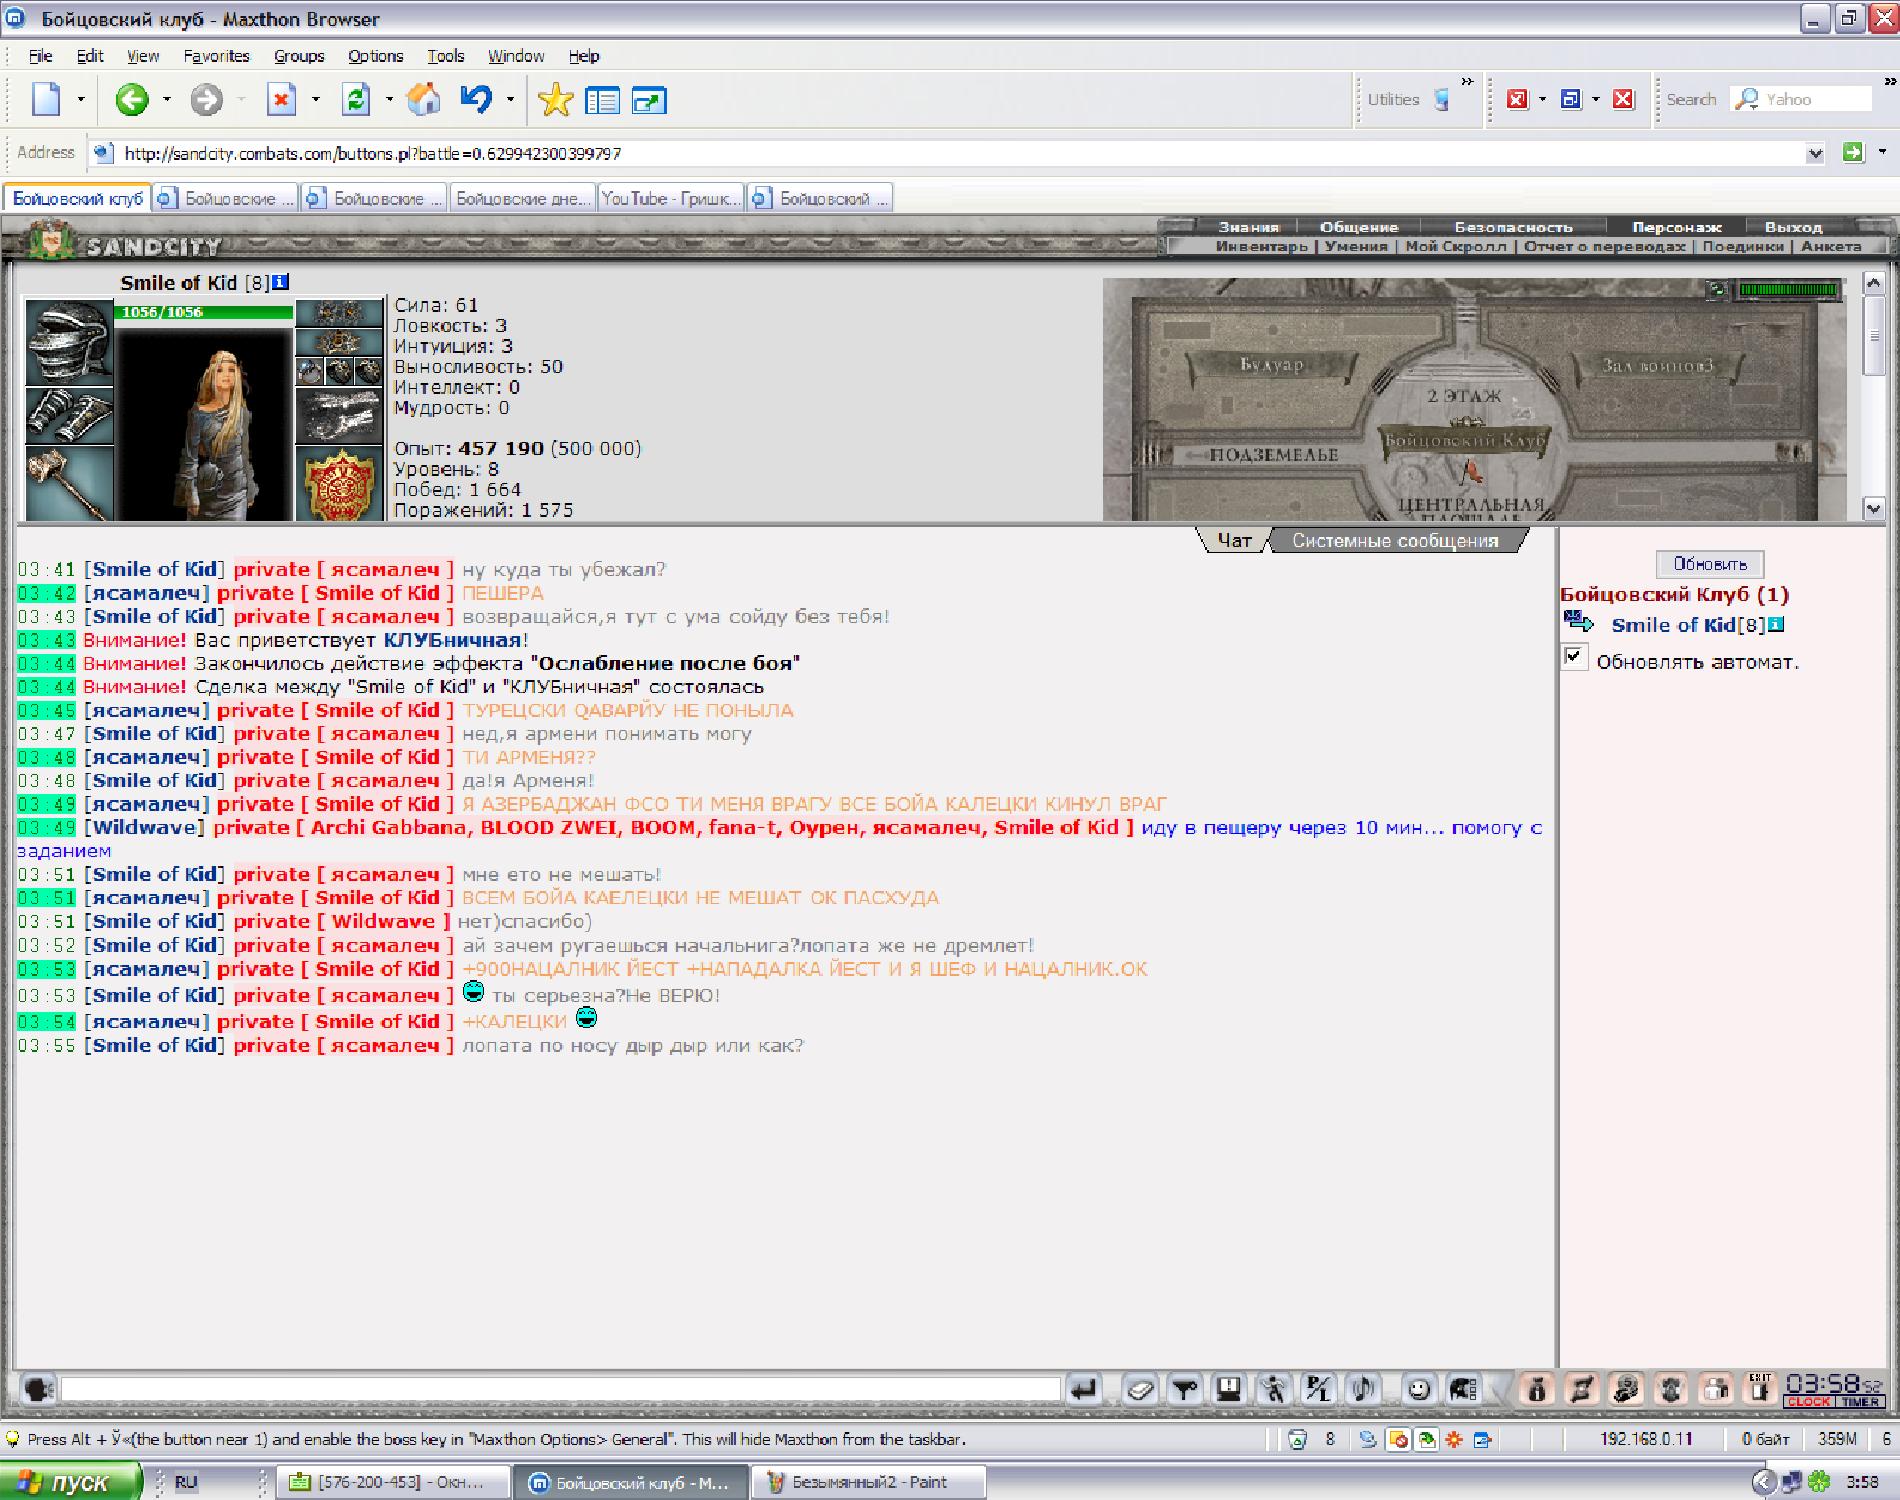
Task: Toggle the CLOCK mode under the timer
Action: (x=1808, y=1402)
